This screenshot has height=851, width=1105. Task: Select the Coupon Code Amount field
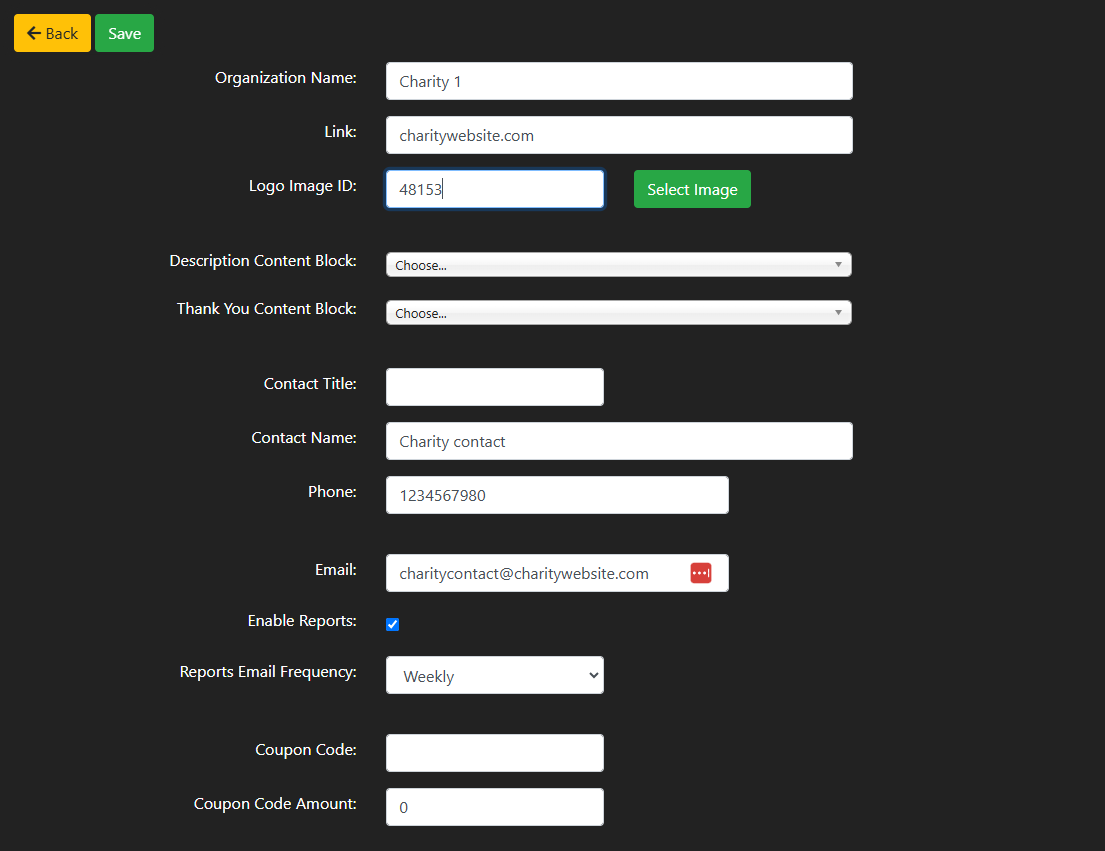tap(494, 807)
